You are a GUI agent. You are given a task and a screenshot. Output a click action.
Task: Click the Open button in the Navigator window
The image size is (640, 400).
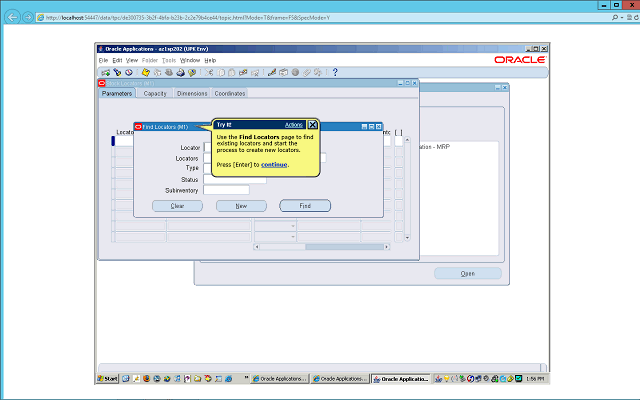point(468,273)
